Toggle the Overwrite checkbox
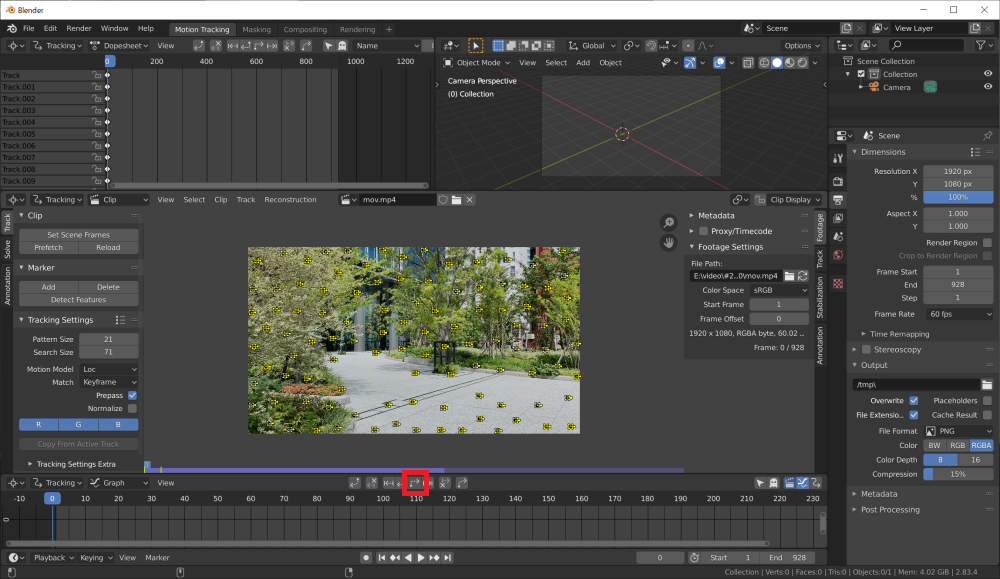Screen dimensions: 1000x579 click(913, 400)
